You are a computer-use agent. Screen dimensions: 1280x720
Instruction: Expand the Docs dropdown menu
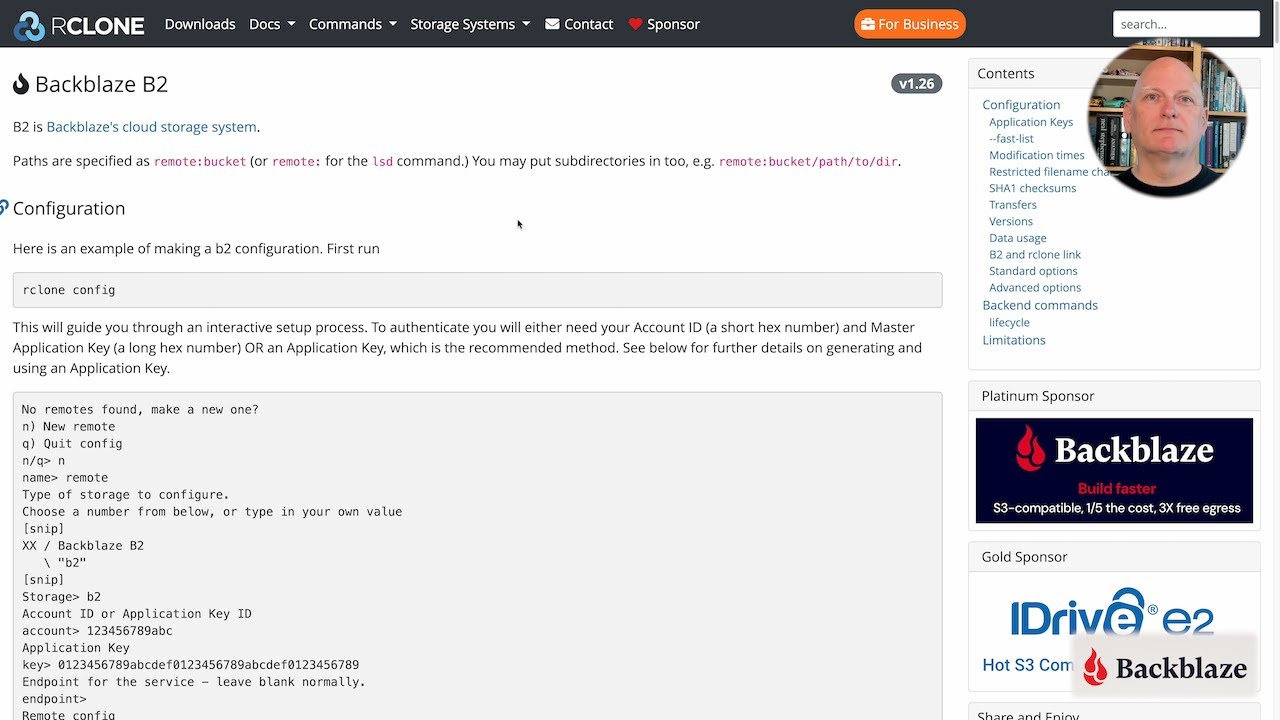pos(272,24)
